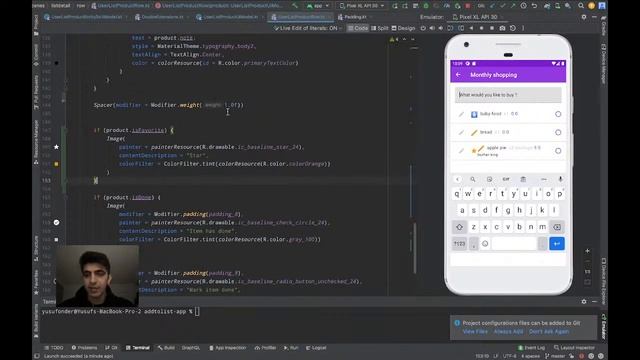Click the Always Add link in notification

[x=508, y=331]
